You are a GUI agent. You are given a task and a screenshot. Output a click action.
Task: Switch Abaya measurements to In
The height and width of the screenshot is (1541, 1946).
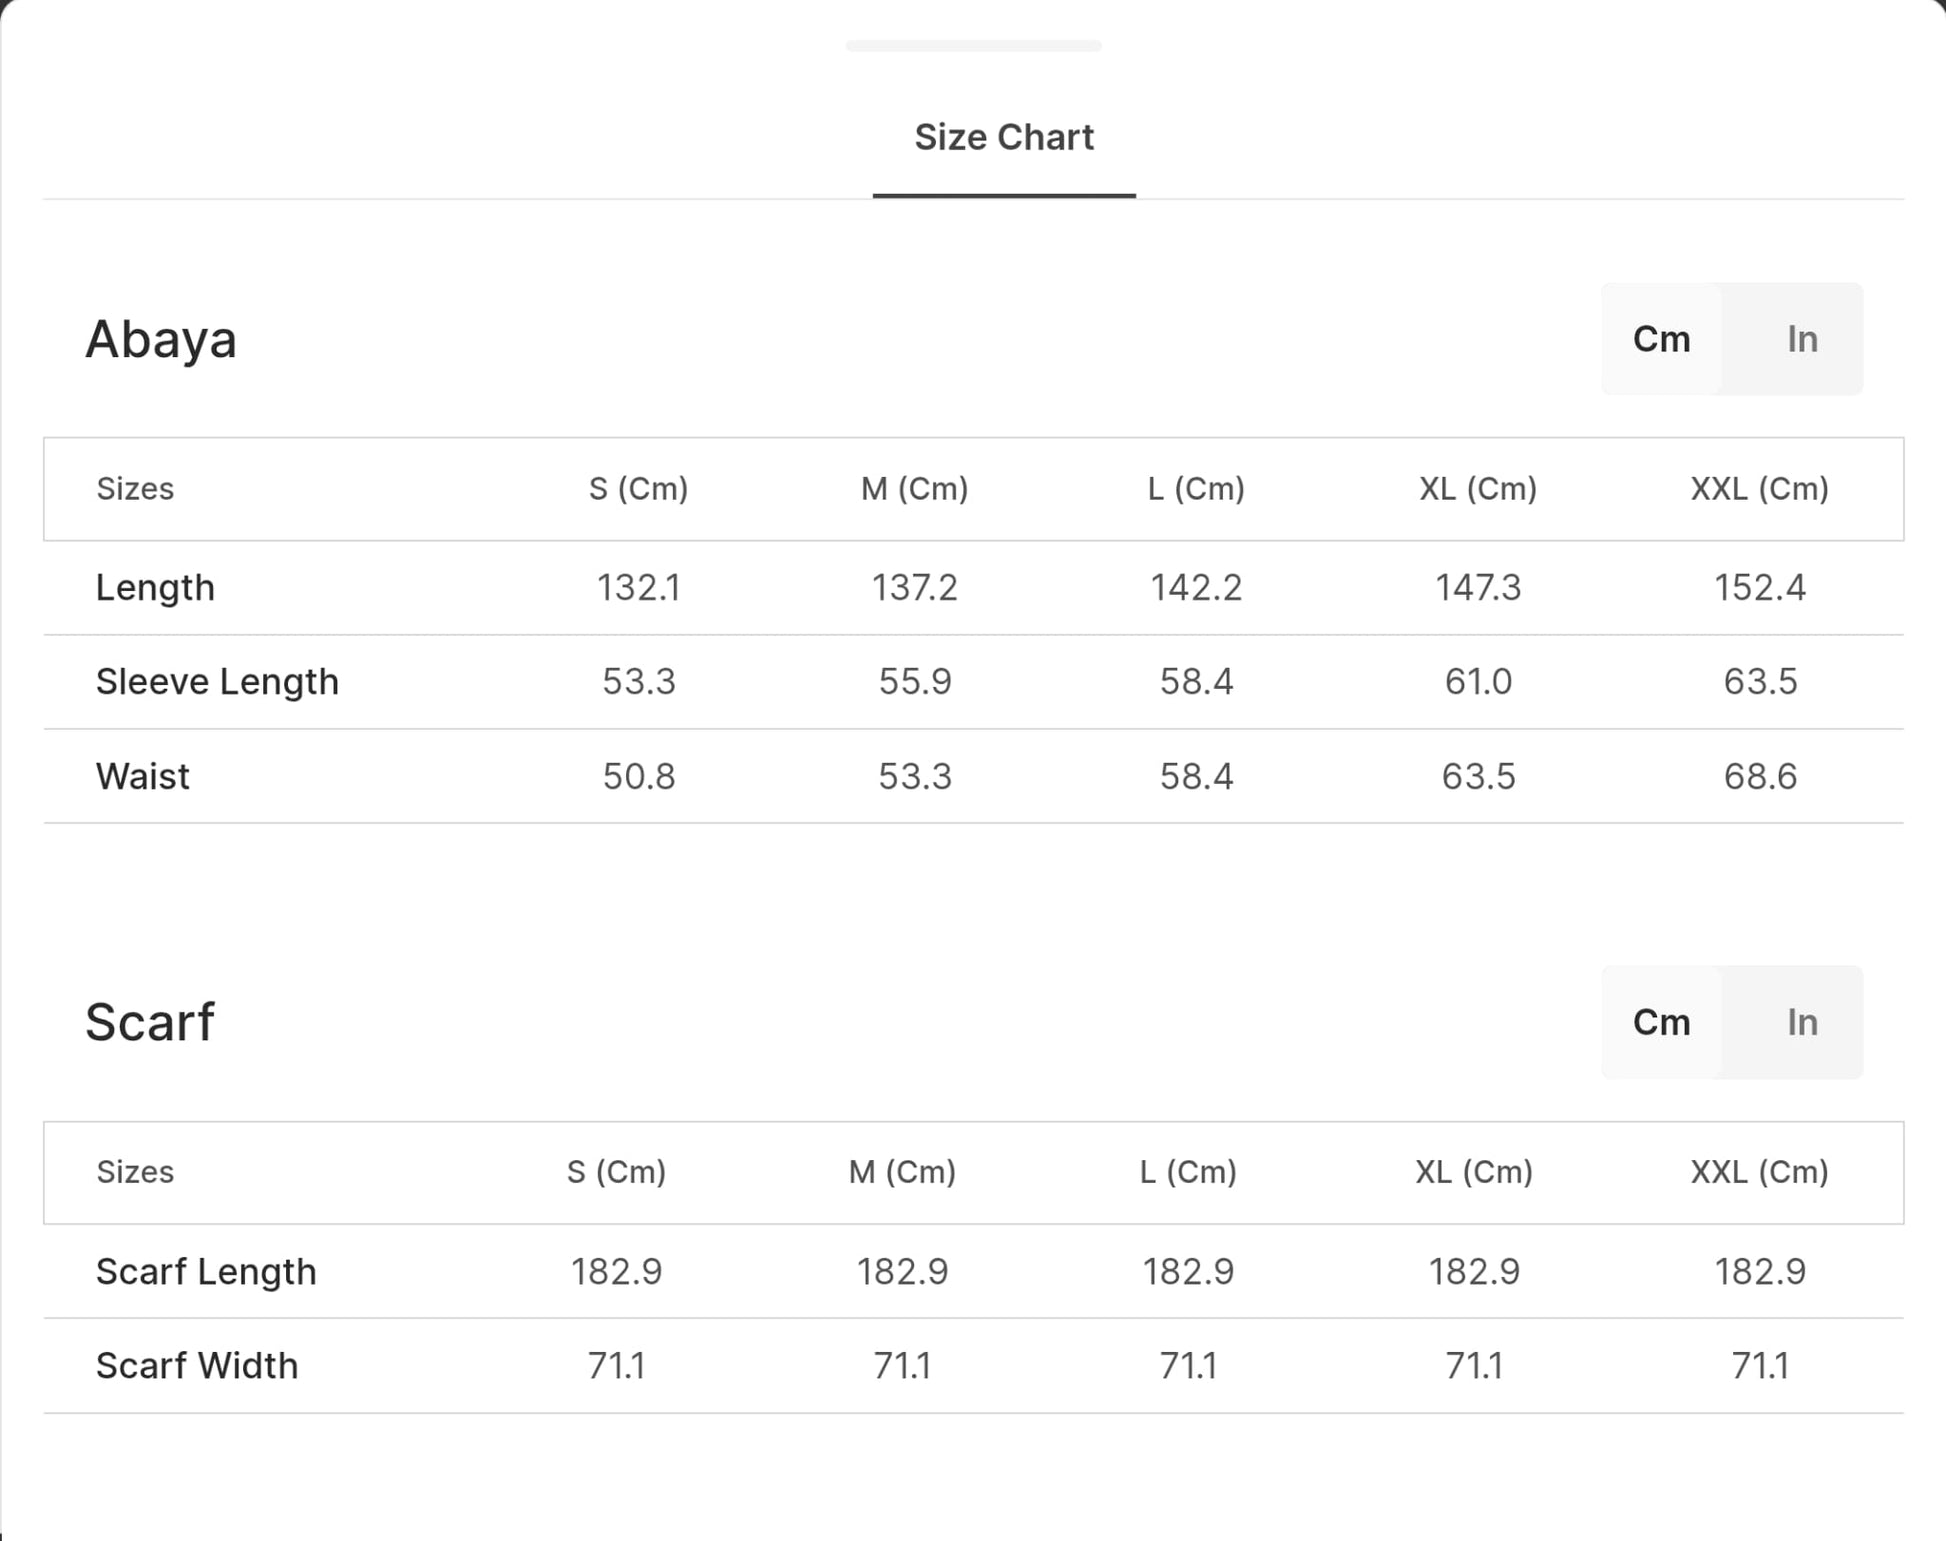pos(1801,339)
